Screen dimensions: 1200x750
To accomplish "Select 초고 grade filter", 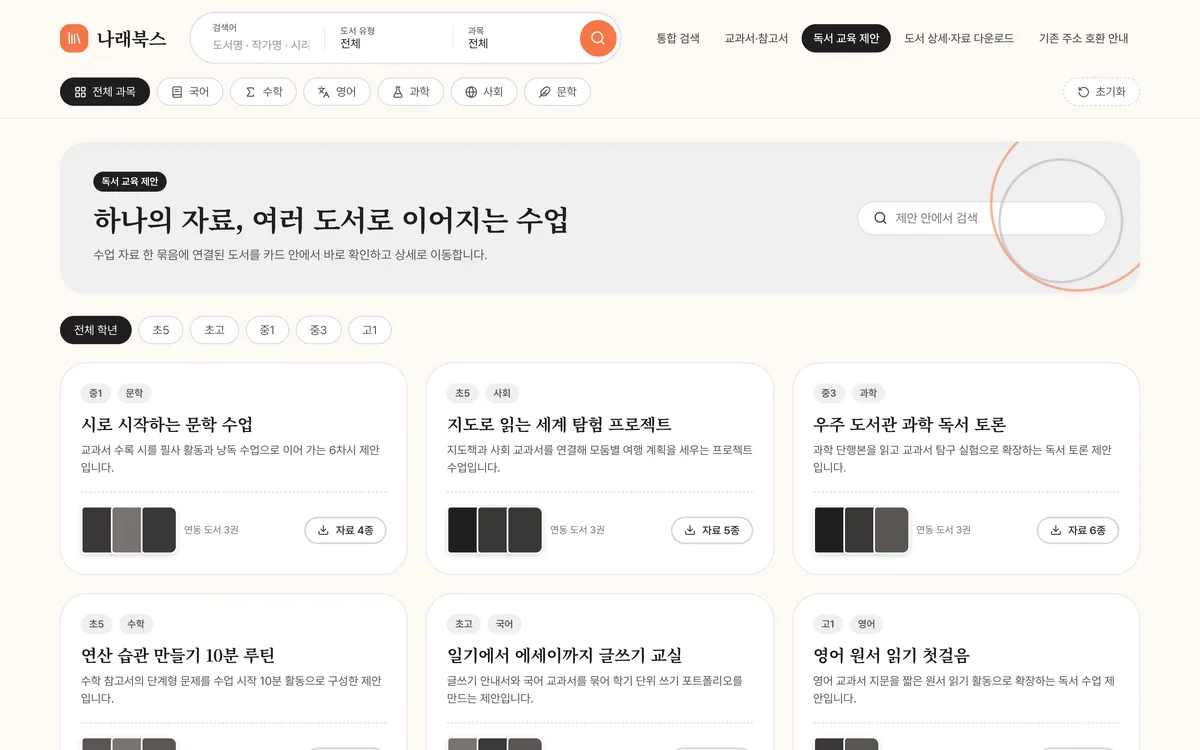I will tap(215, 330).
